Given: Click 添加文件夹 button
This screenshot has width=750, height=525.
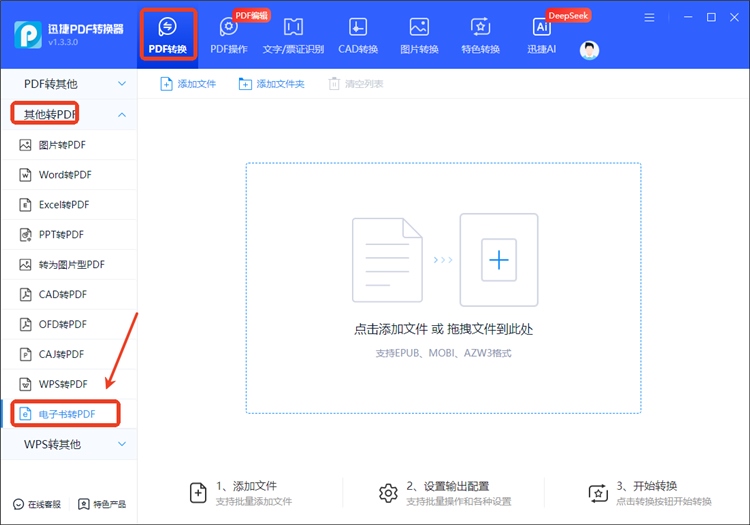Looking at the screenshot, I should pyautogui.click(x=271, y=84).
